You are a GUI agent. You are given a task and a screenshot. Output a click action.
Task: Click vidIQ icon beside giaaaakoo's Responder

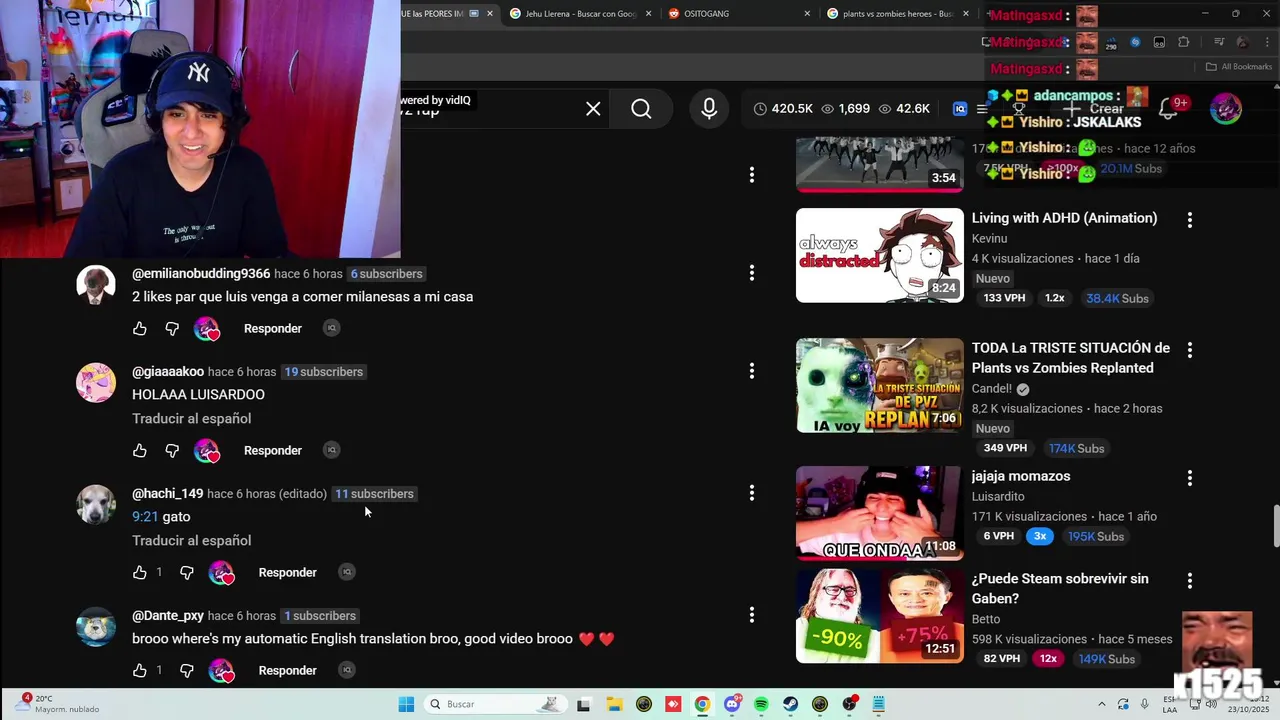332,450
